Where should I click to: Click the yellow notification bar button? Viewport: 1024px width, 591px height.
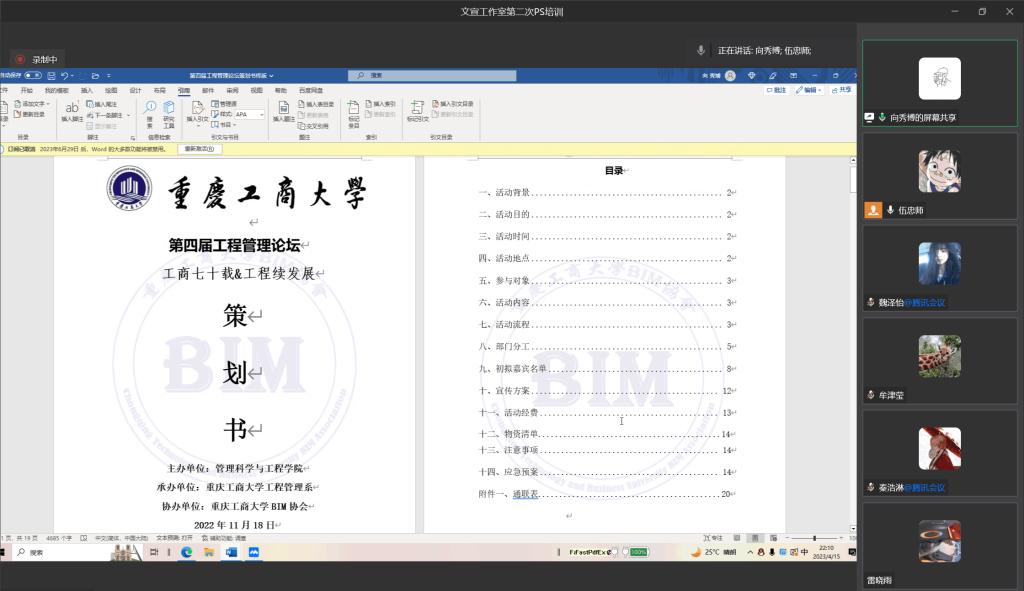[x=200, y=149]
